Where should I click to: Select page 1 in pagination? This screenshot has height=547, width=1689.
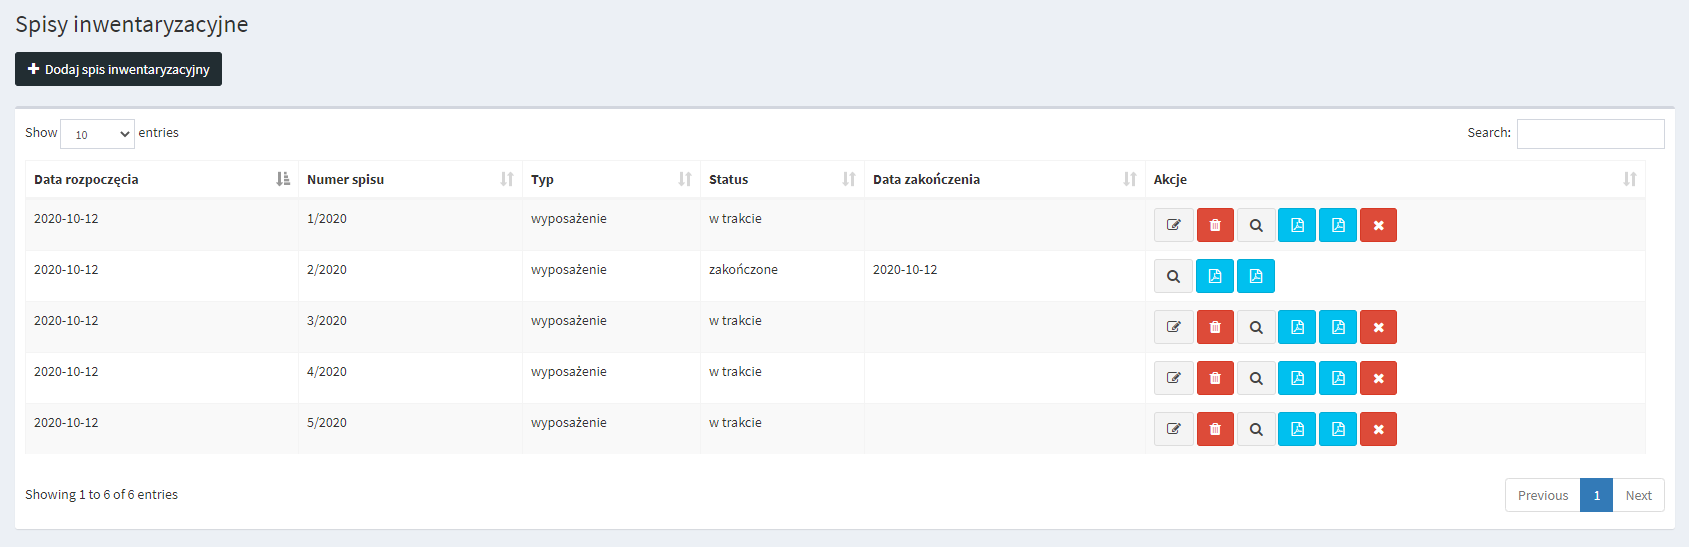(1596, 495)
